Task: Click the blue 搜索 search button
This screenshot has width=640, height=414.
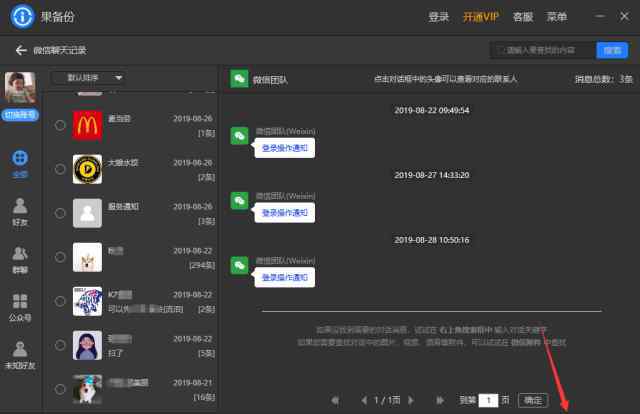Action: coord(612,50)
